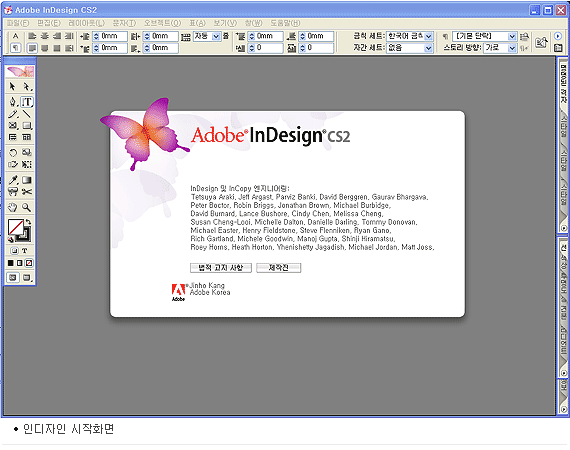The width and height of the screenshot is (570, 450).
Task: Select the Rectangle tool
Action: 27,126
